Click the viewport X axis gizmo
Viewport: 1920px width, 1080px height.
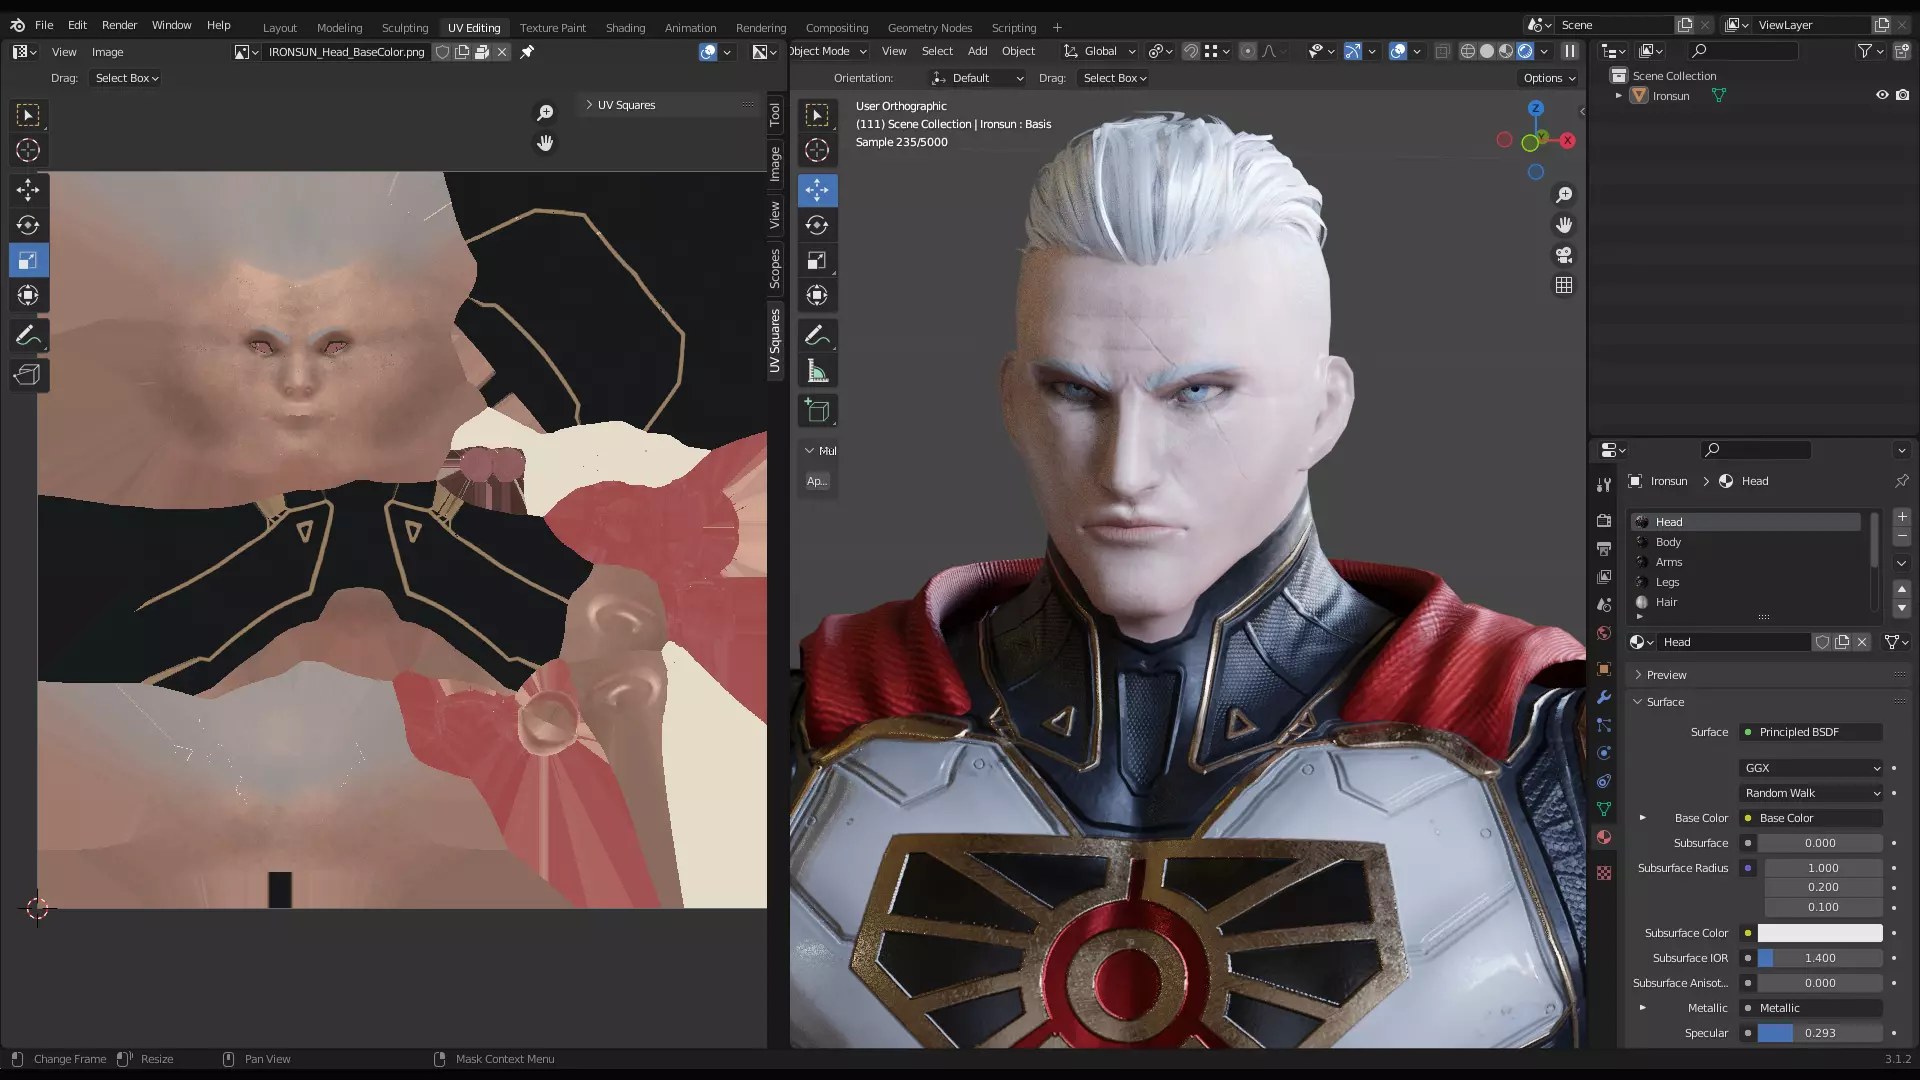(x=1567, y=141)
